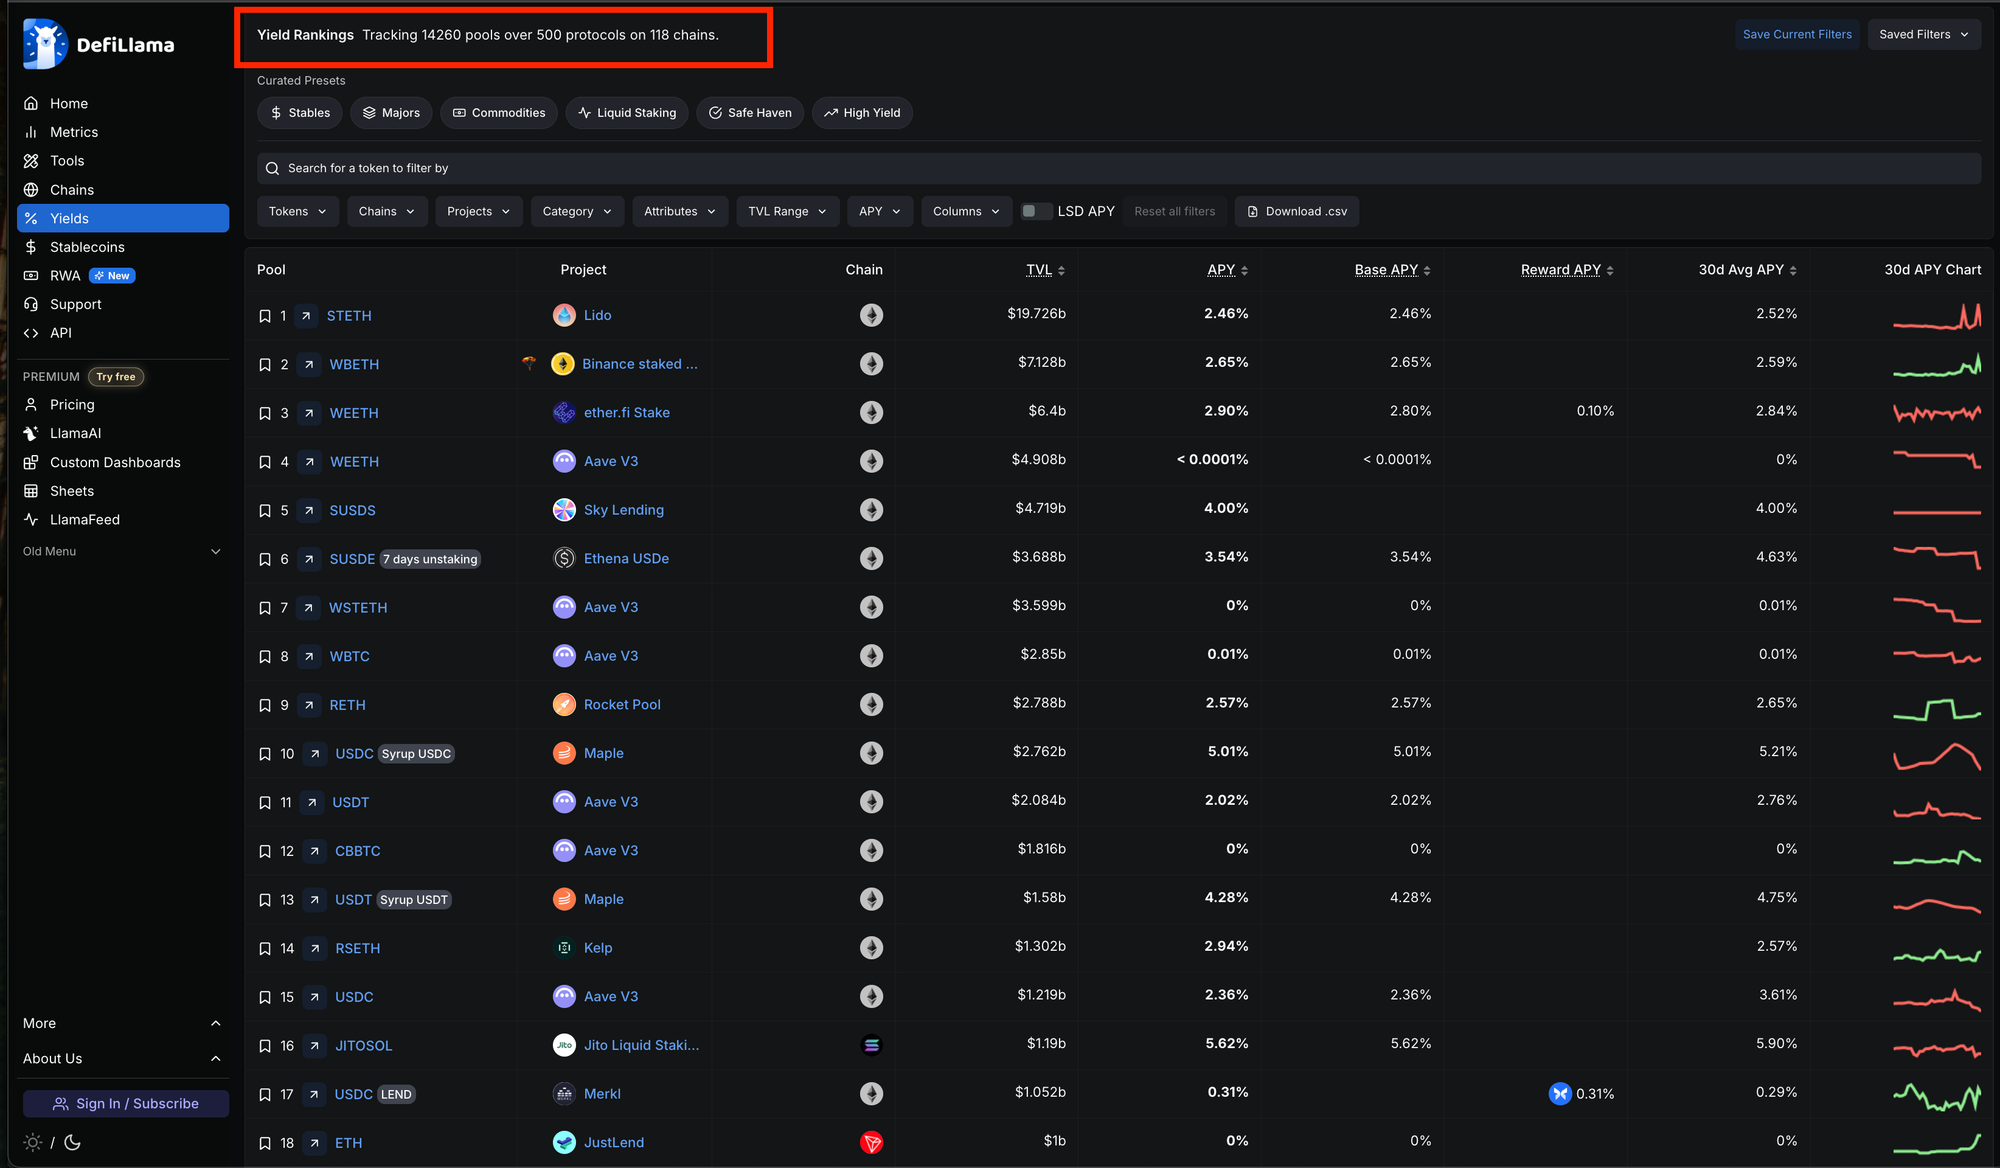Click the Lido project icon
The width and height of the screenshot is (2000, 1168).
pyautogui.click(x=564, y=316)
